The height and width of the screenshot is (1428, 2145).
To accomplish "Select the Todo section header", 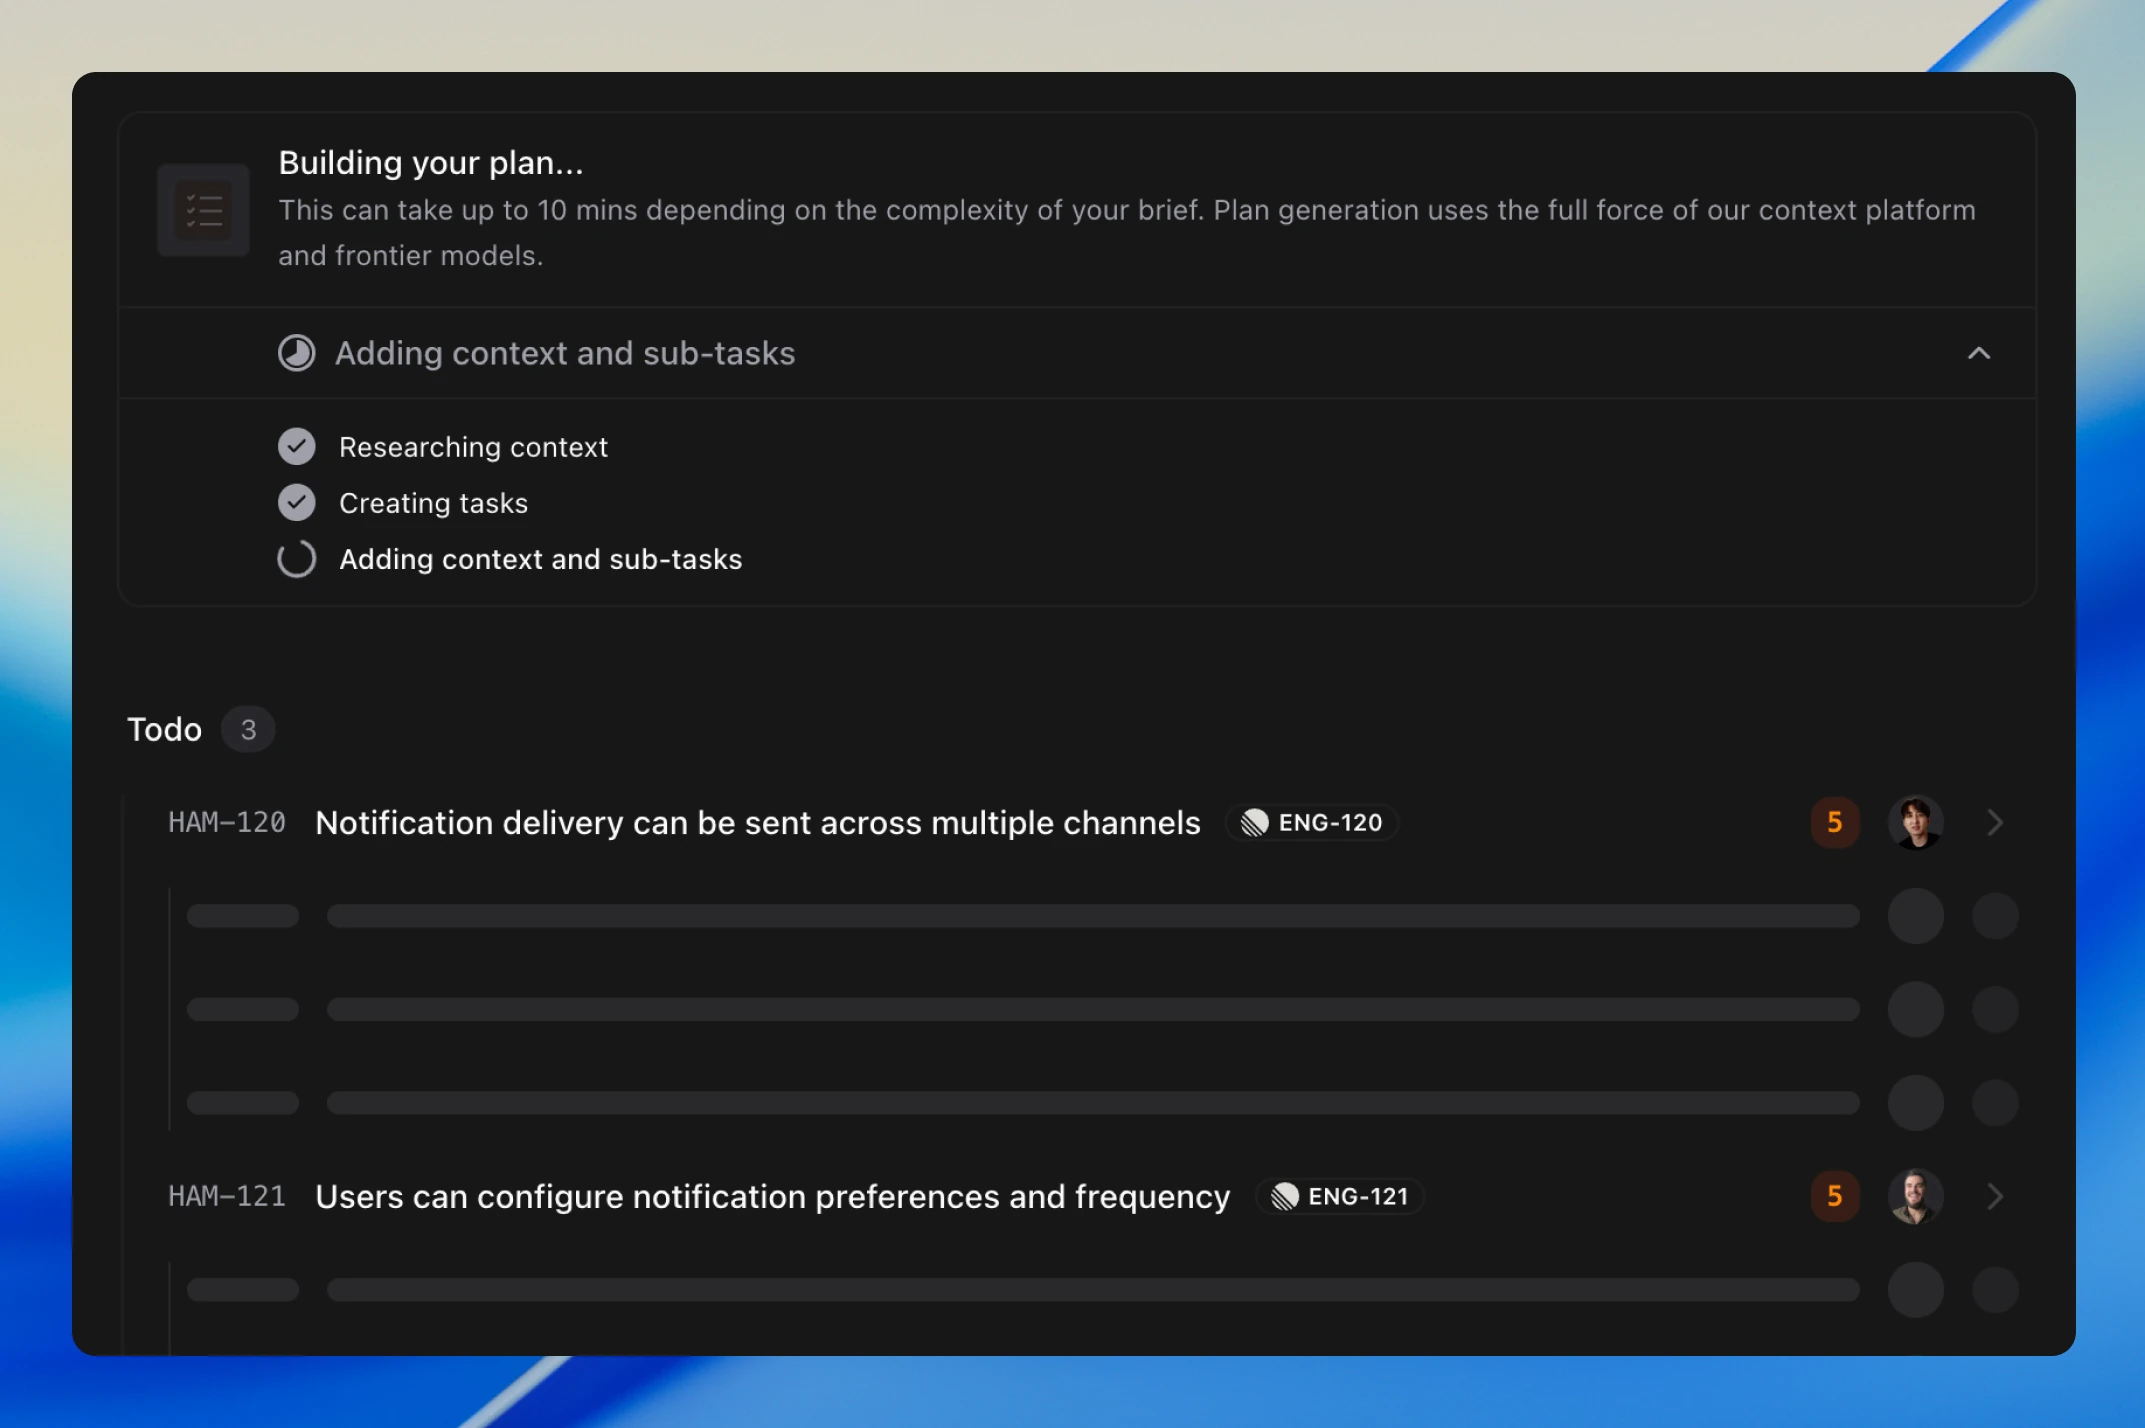I will [x=164, y=730].
